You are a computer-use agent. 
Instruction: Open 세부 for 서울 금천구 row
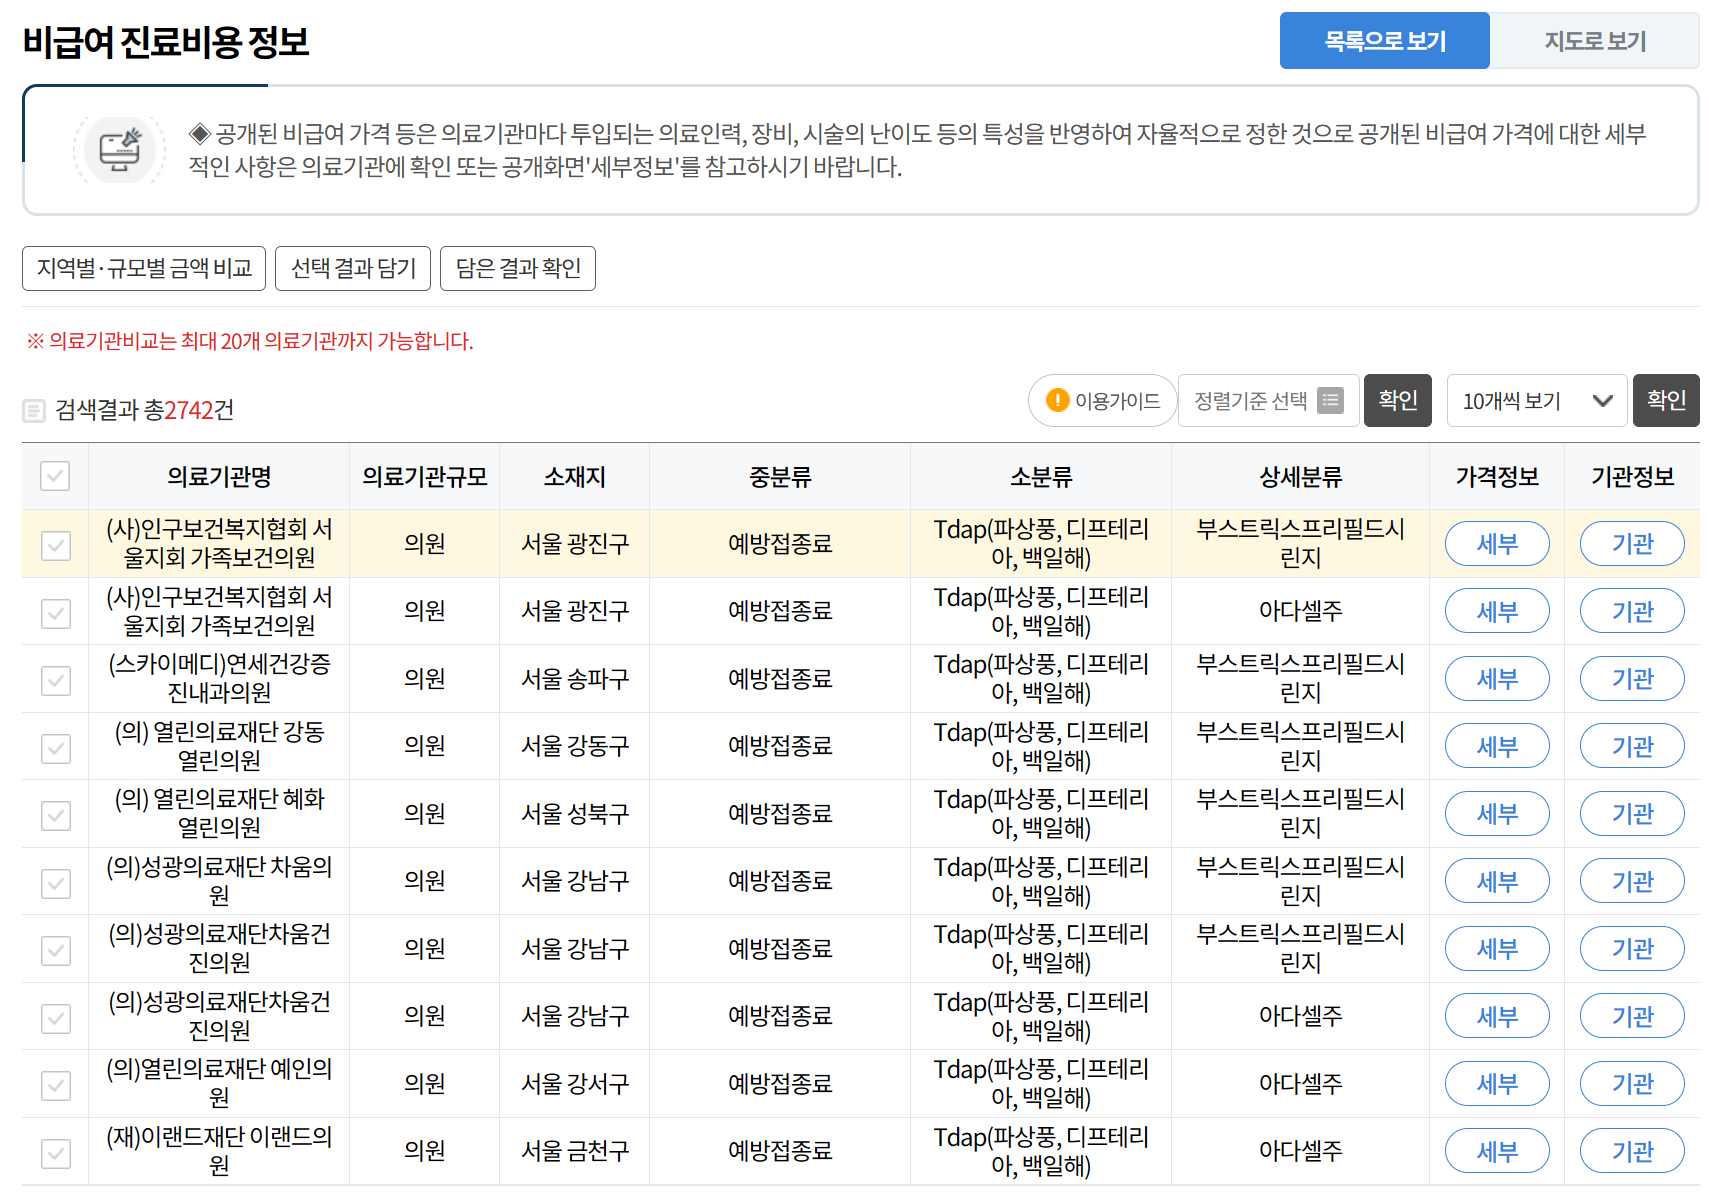coord(1497,1151)
